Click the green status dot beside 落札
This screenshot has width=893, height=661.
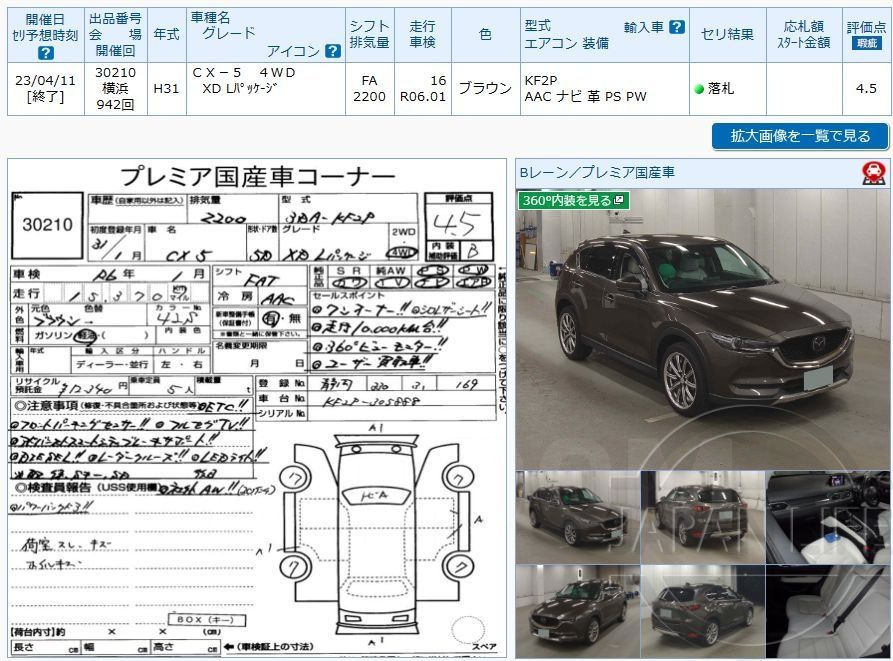pyautogui.click(x=700, y=88)
